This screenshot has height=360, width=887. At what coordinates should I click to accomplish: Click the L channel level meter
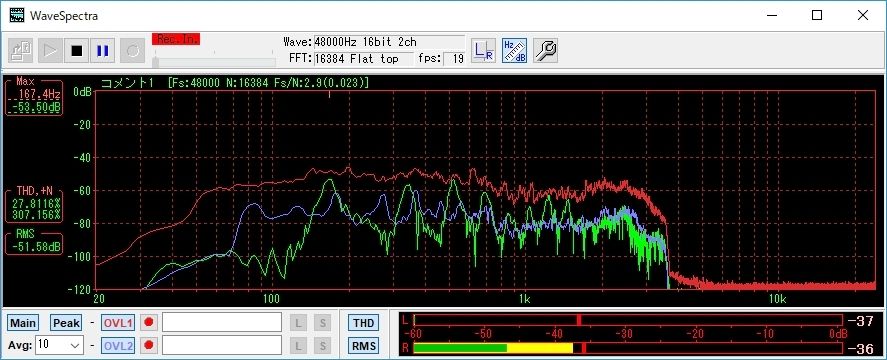coord(628,320)
